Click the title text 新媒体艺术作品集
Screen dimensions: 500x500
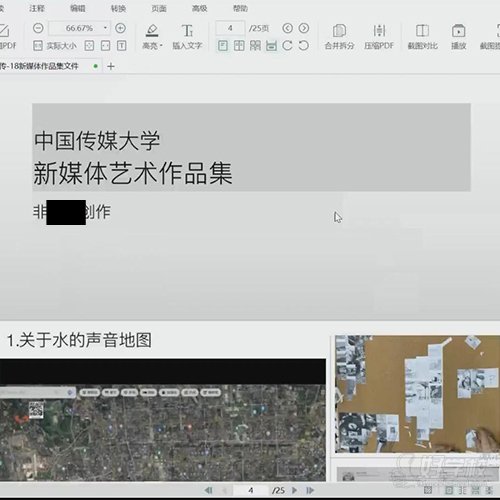(x=133, y=173)
